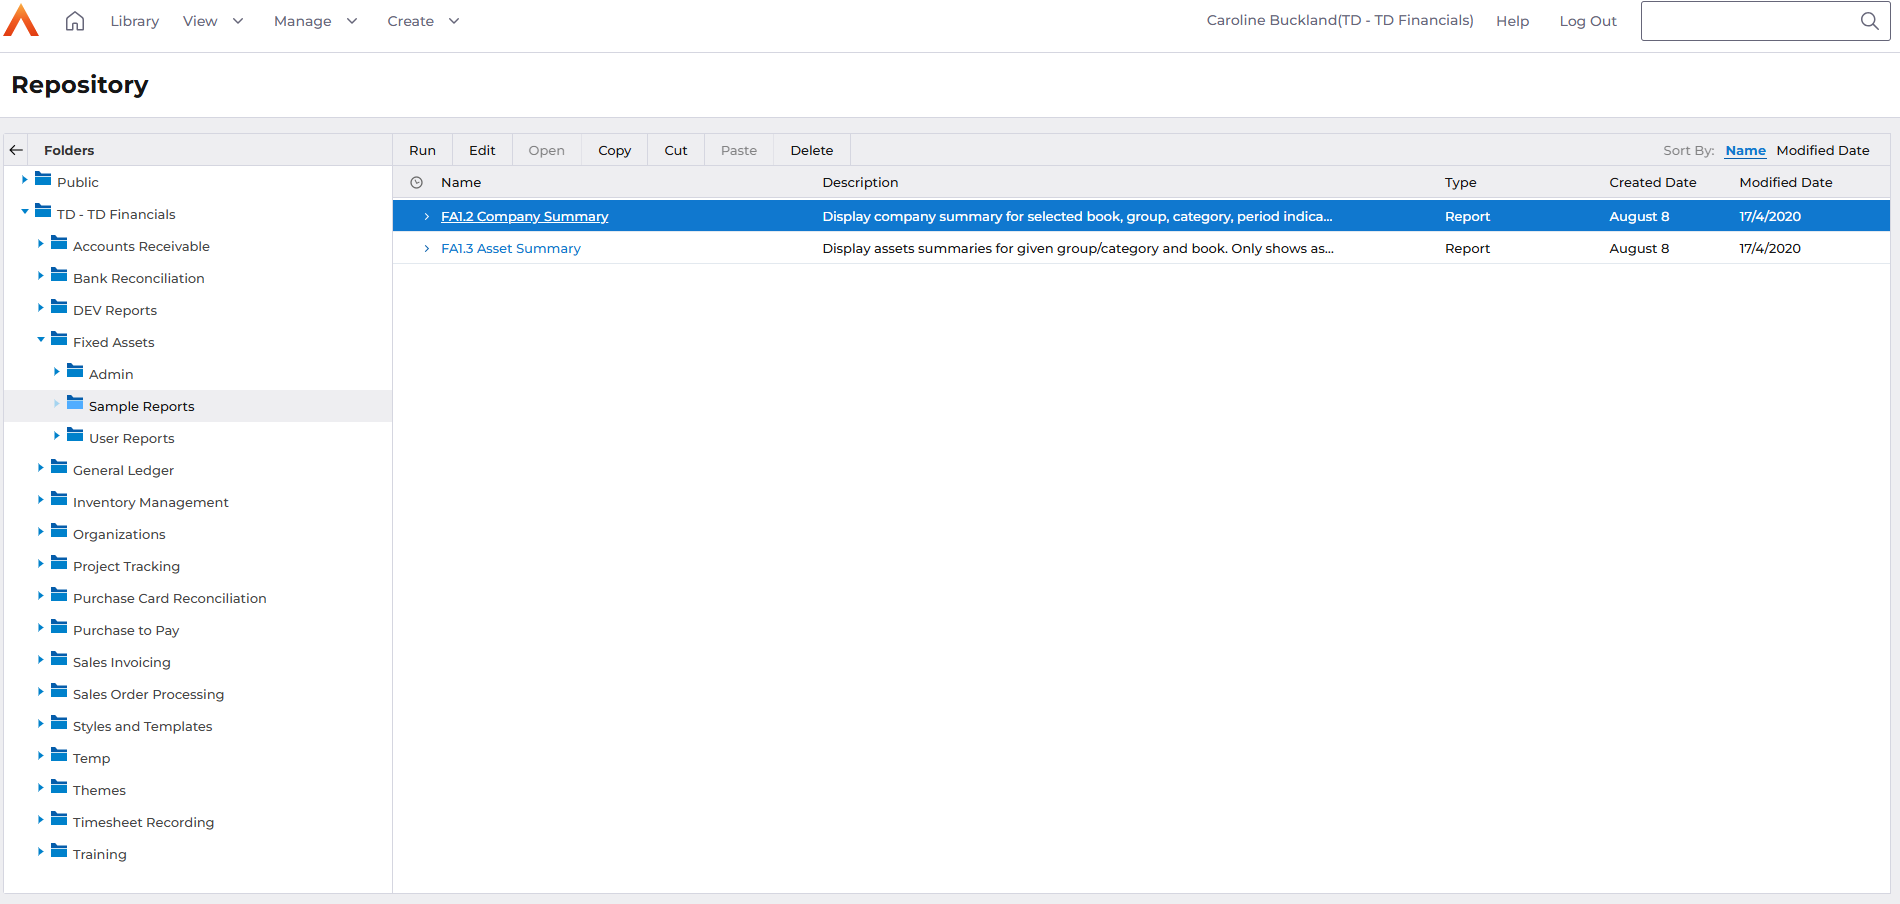Open the FA1.3 Asset Summary link
Viewport: 1900px width, 904px height.
[x=511, y=249]
